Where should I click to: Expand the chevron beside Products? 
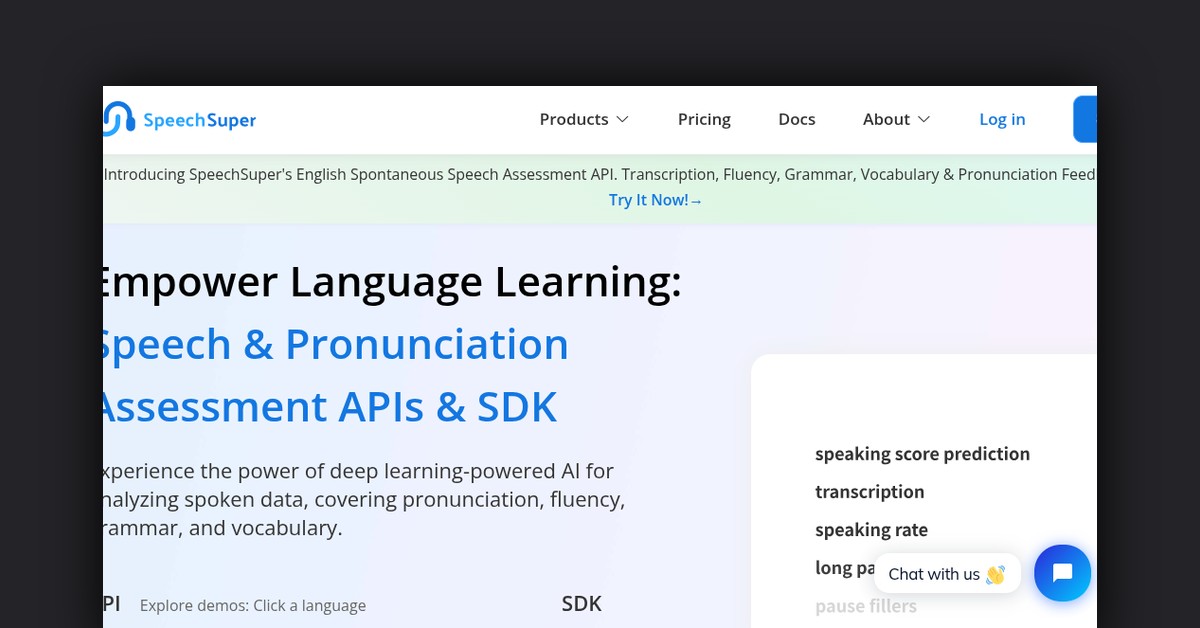[x=622, y=119]
